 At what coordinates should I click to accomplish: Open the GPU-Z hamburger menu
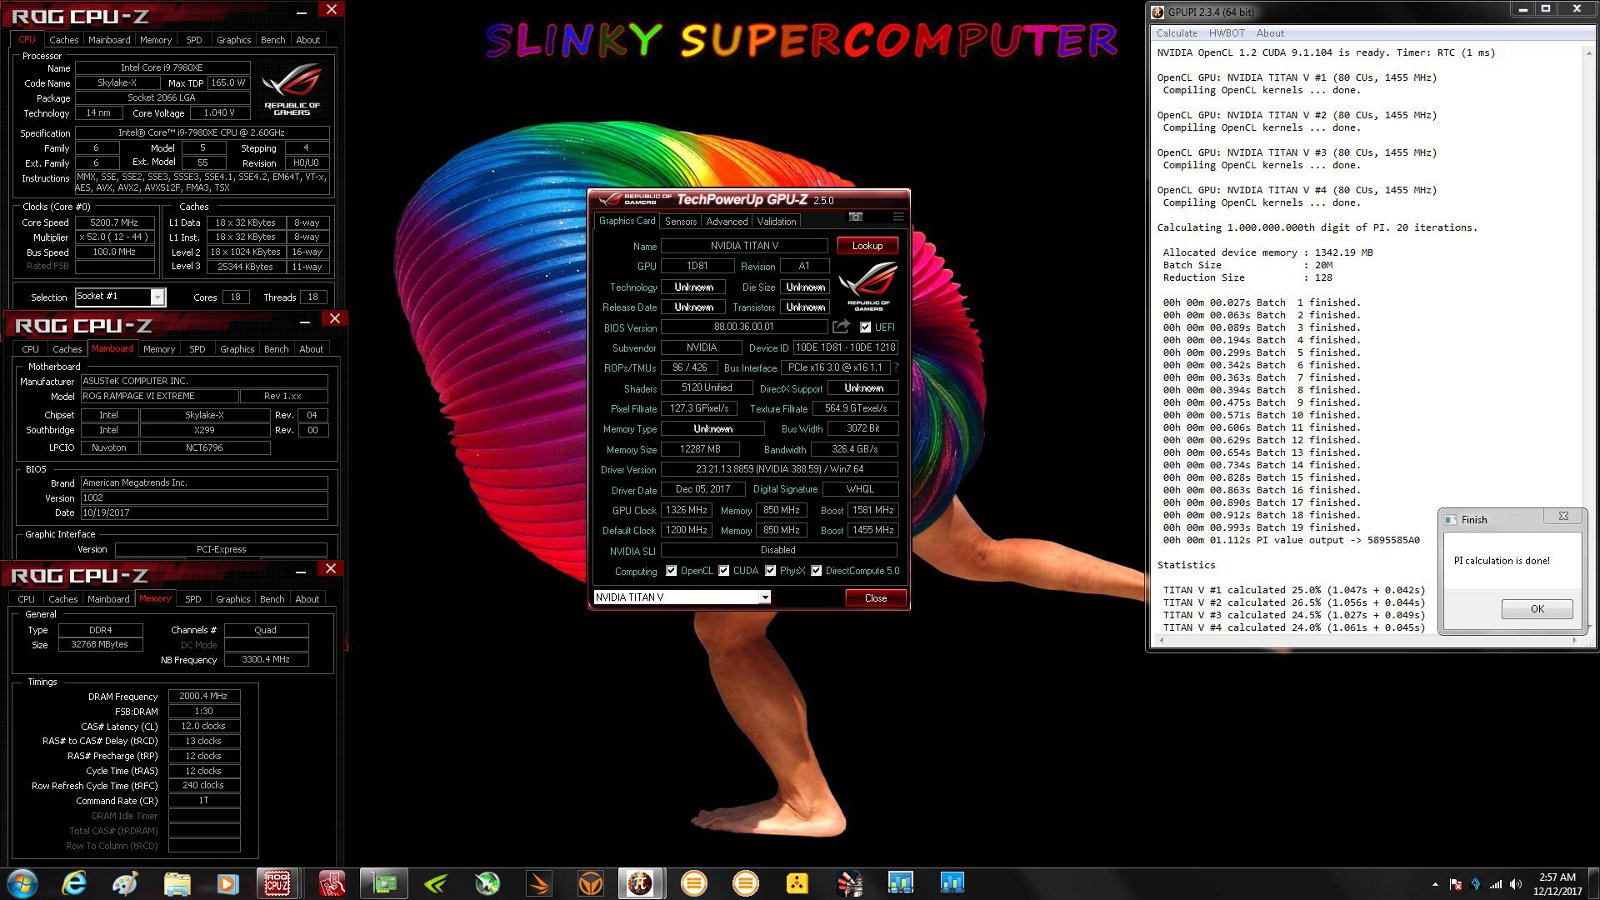pyautogui.click(x=898, y=217)
